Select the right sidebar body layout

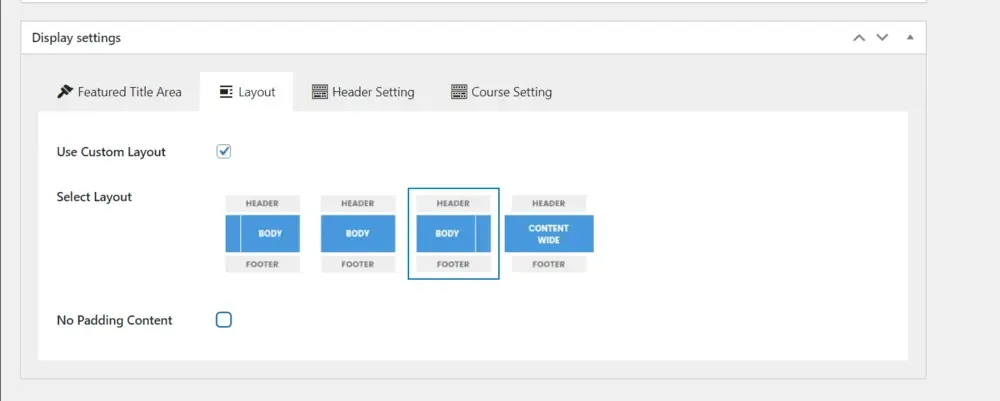coord(453,233)
